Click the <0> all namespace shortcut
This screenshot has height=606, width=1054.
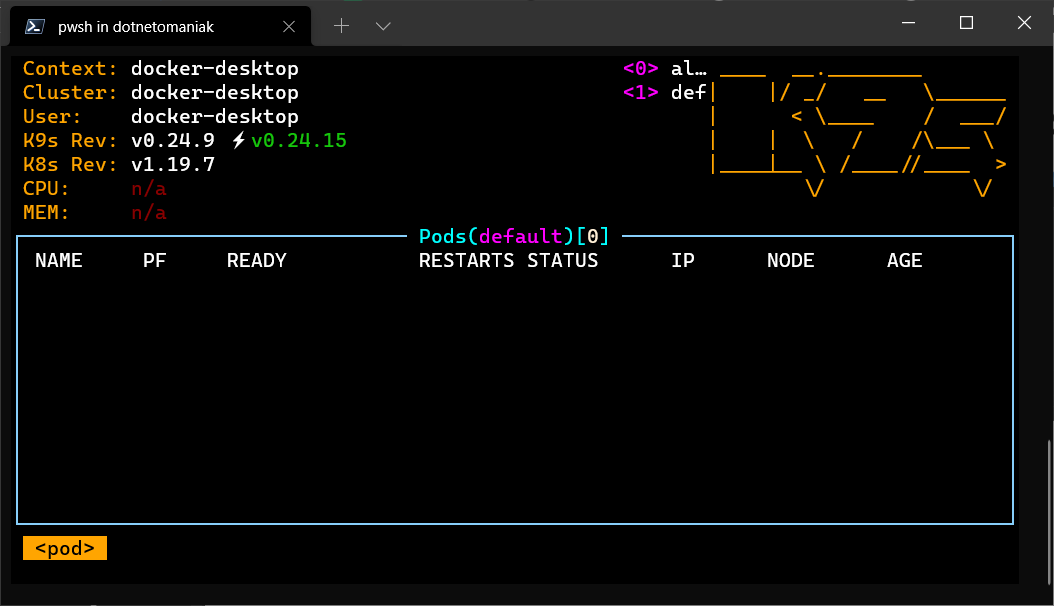(x=665, y=69)
